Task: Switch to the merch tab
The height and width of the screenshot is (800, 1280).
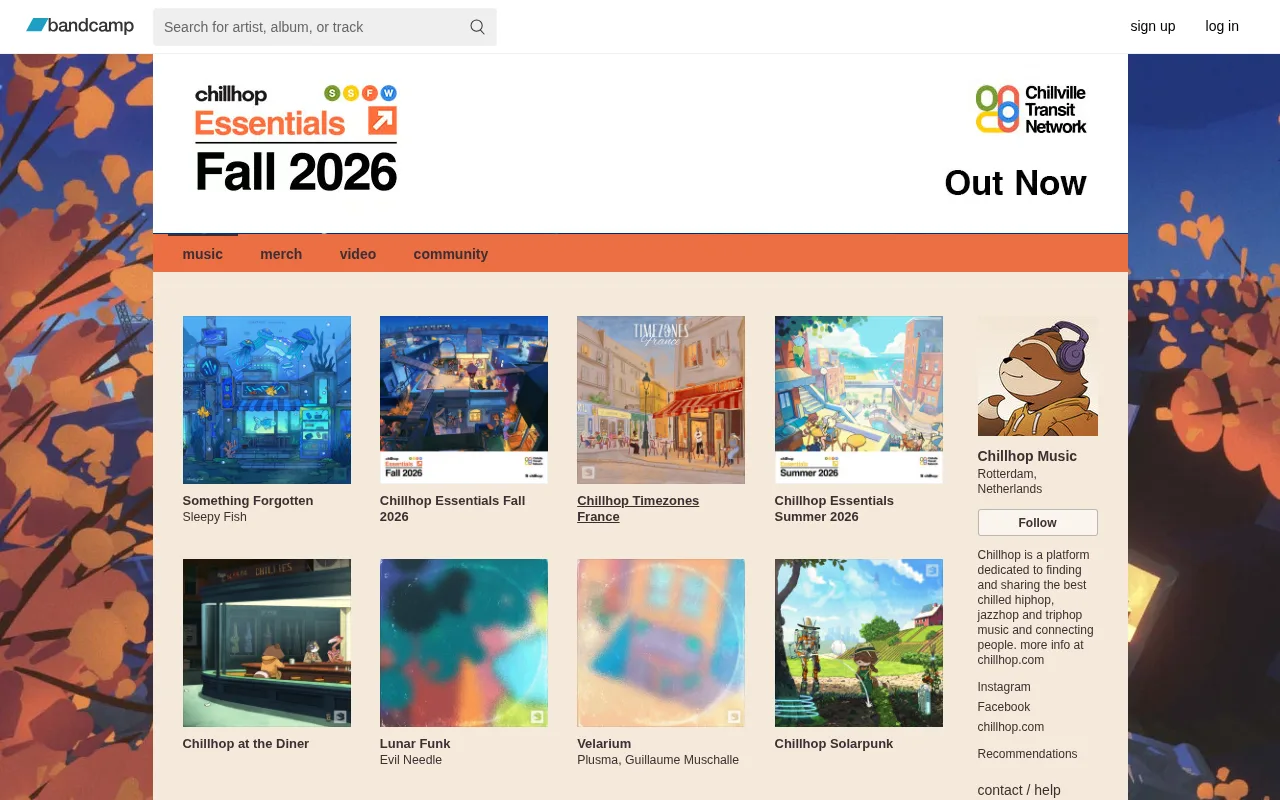Action: point(281,254)
